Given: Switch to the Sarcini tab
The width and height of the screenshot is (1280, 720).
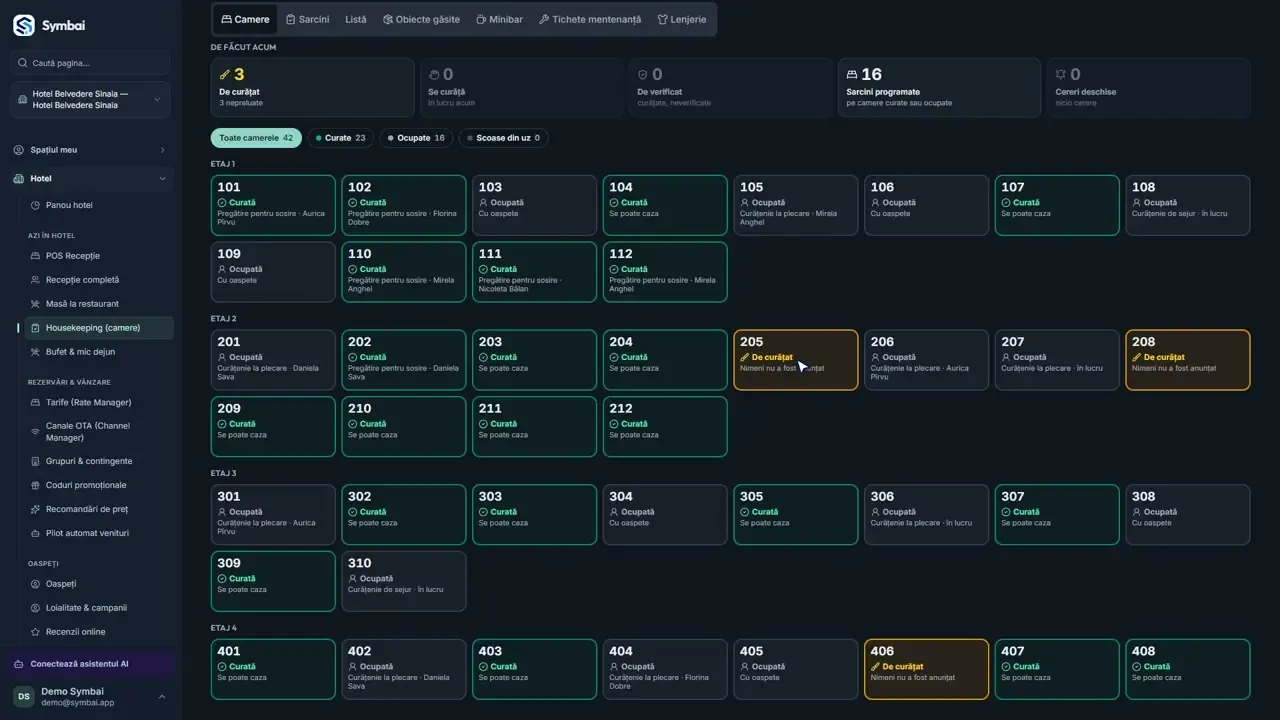Looking at the screenshot, I should [x=307, y=19].
